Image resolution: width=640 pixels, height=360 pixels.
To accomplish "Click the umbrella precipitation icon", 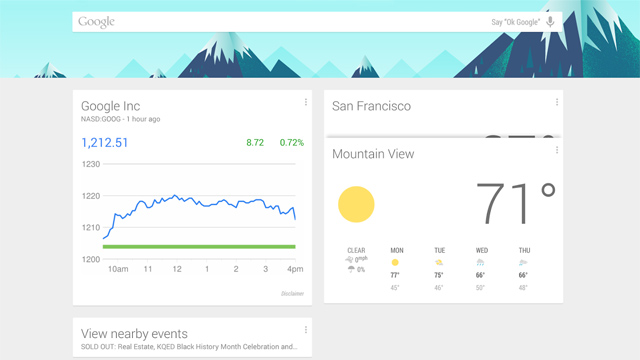I will click(351, 269).
